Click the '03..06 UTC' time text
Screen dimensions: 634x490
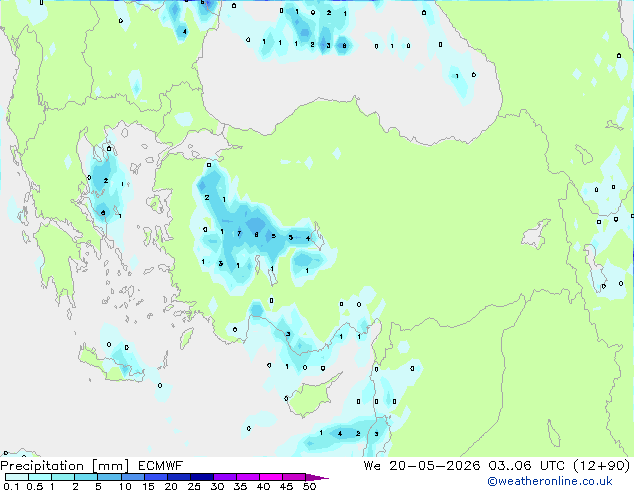526,466
